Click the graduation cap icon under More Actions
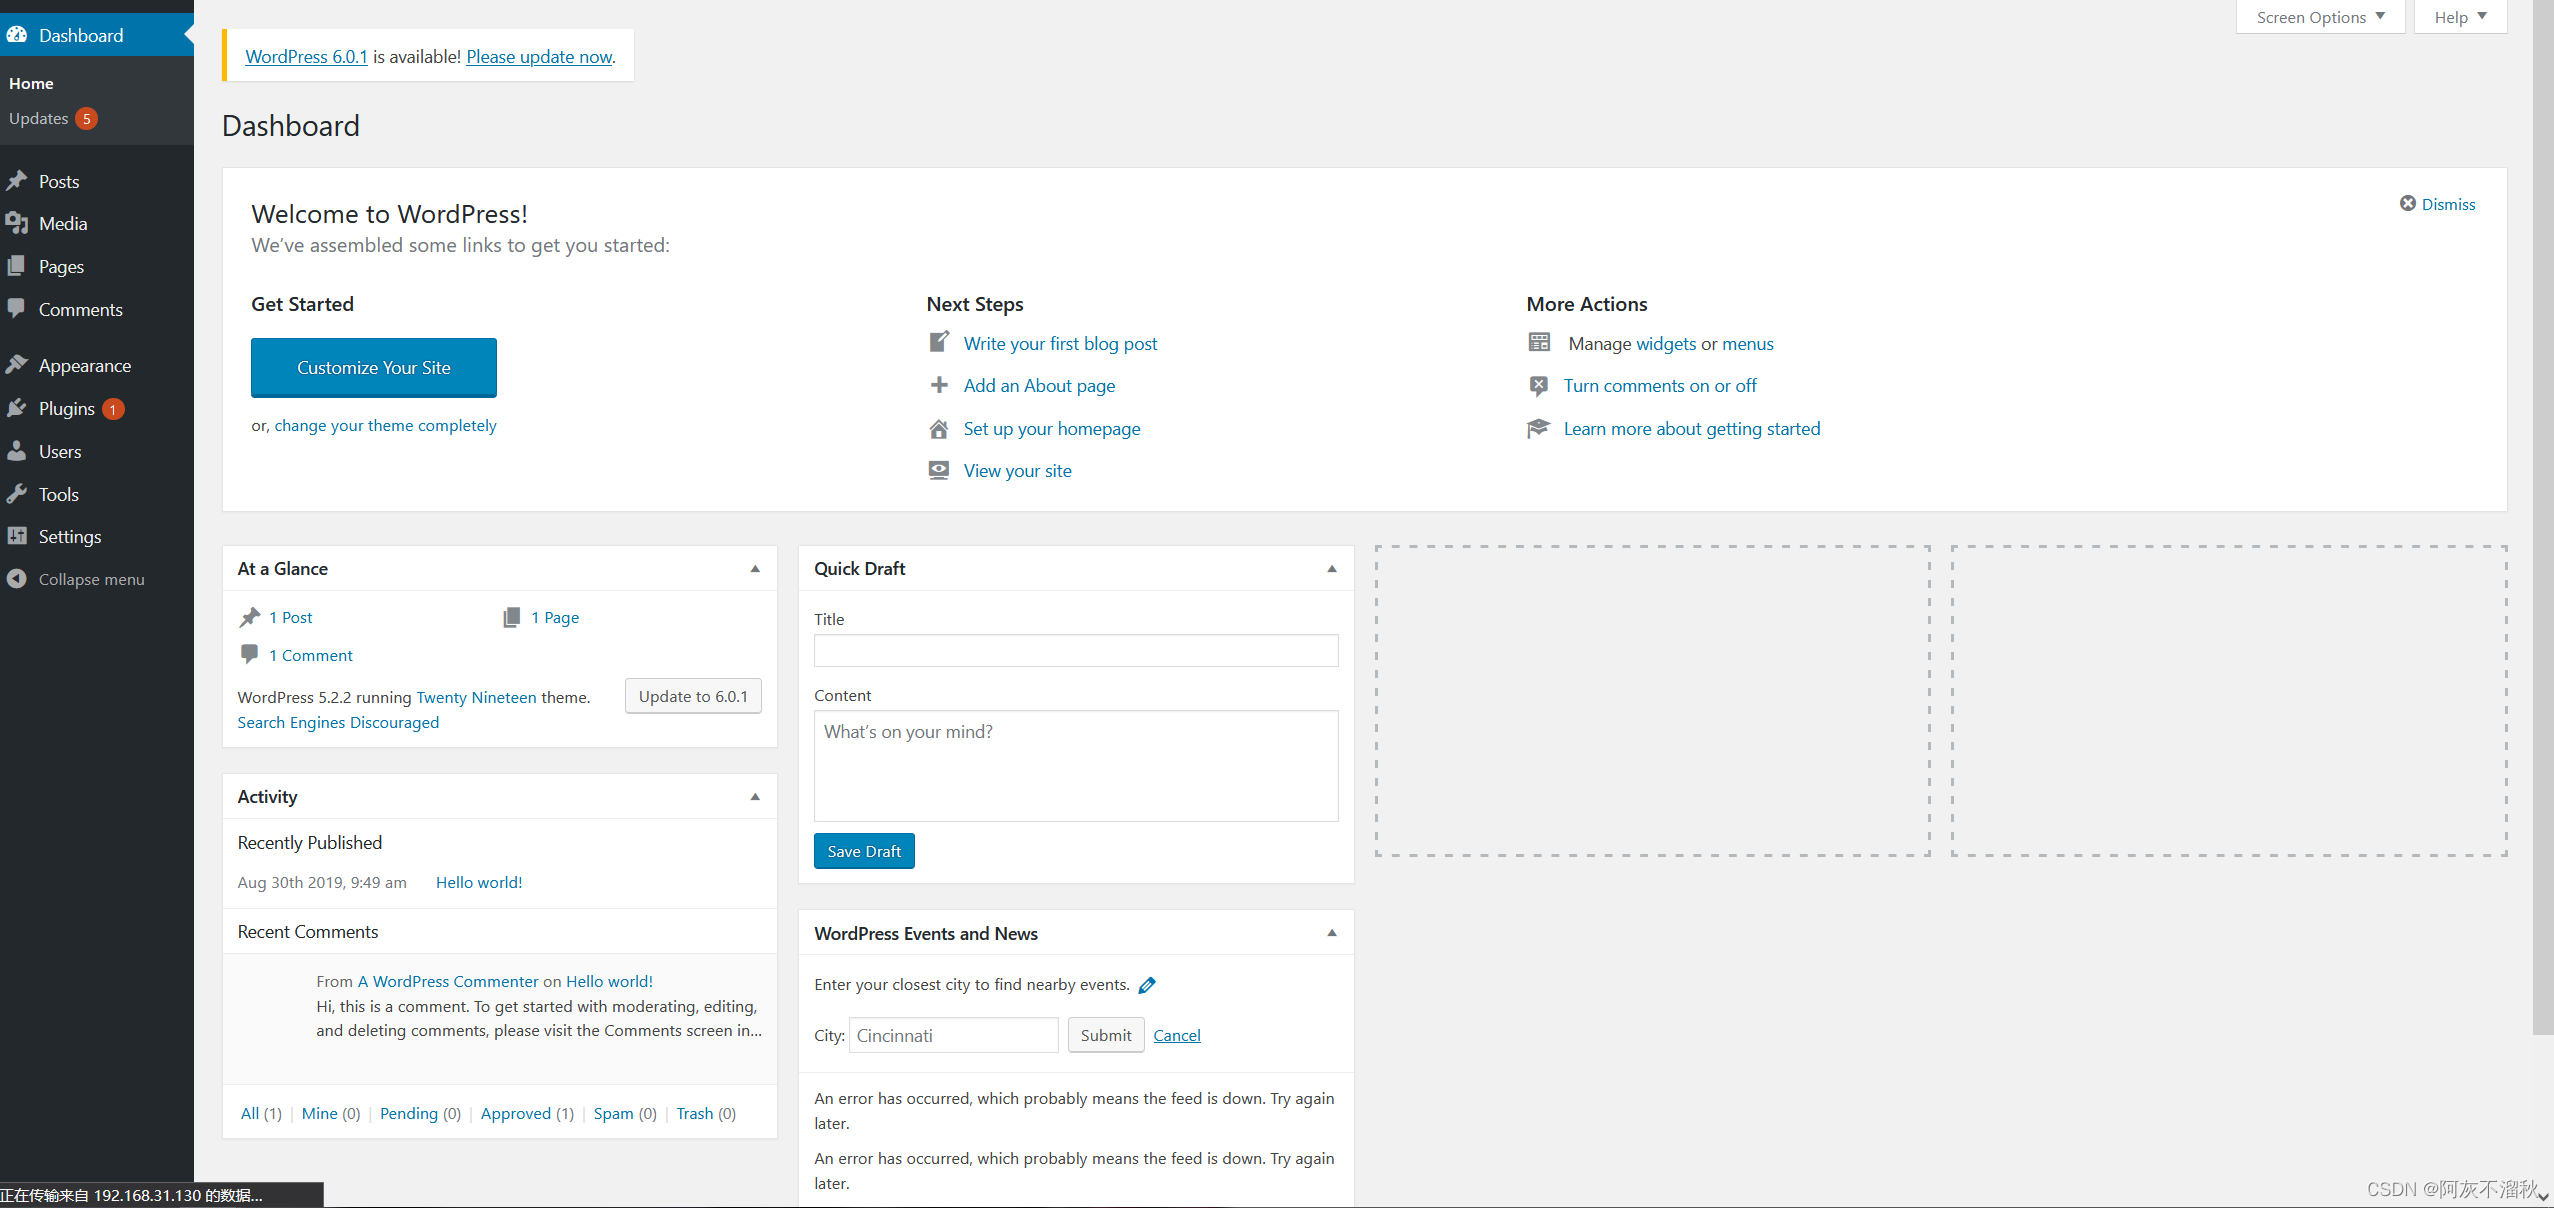The width and height of the screenshot is (2554, 1208). (x=1538, y=428)
